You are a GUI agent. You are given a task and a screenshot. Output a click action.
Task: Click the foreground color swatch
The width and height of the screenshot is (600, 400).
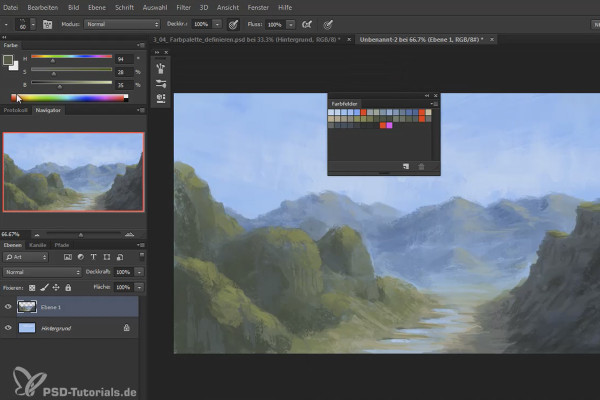coord(8,60)
